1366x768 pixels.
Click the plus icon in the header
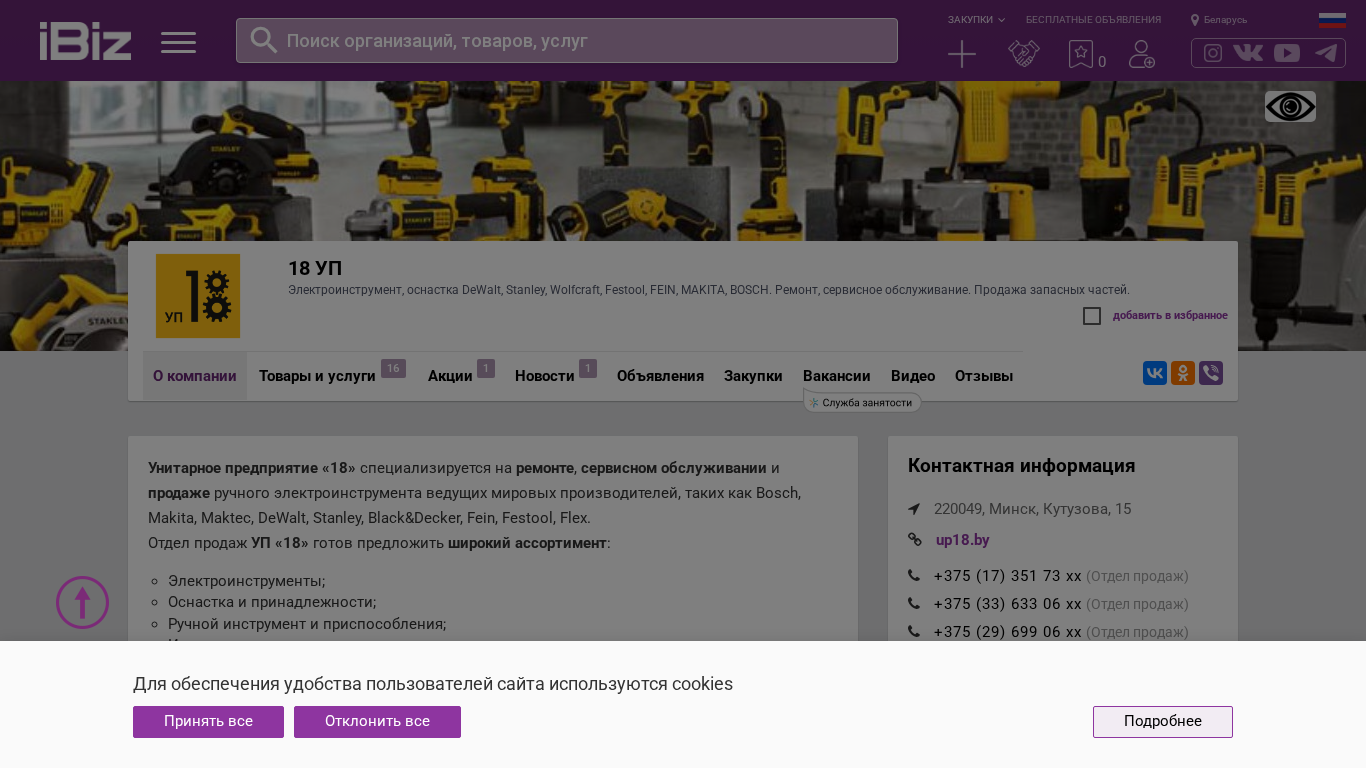click(962, 54)
